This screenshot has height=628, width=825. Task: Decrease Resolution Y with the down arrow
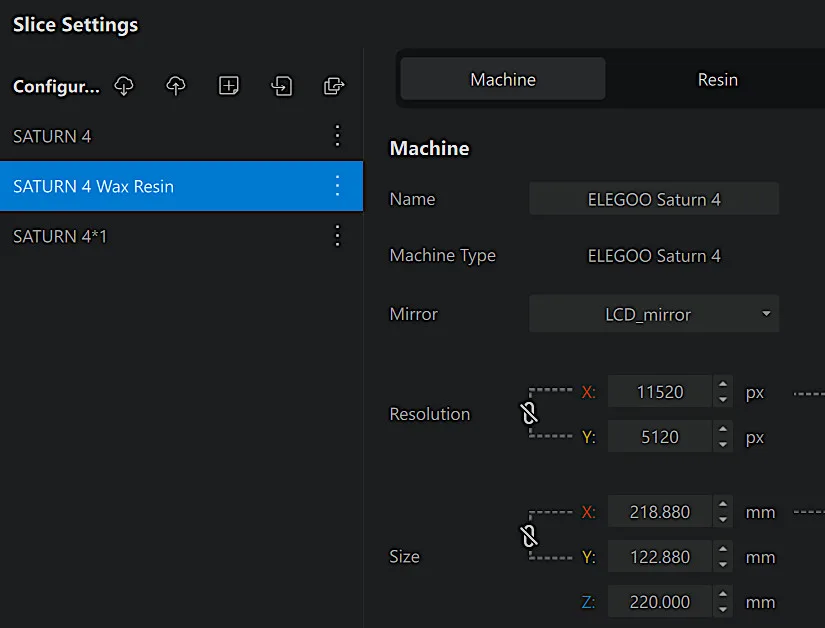click(723, 444)
